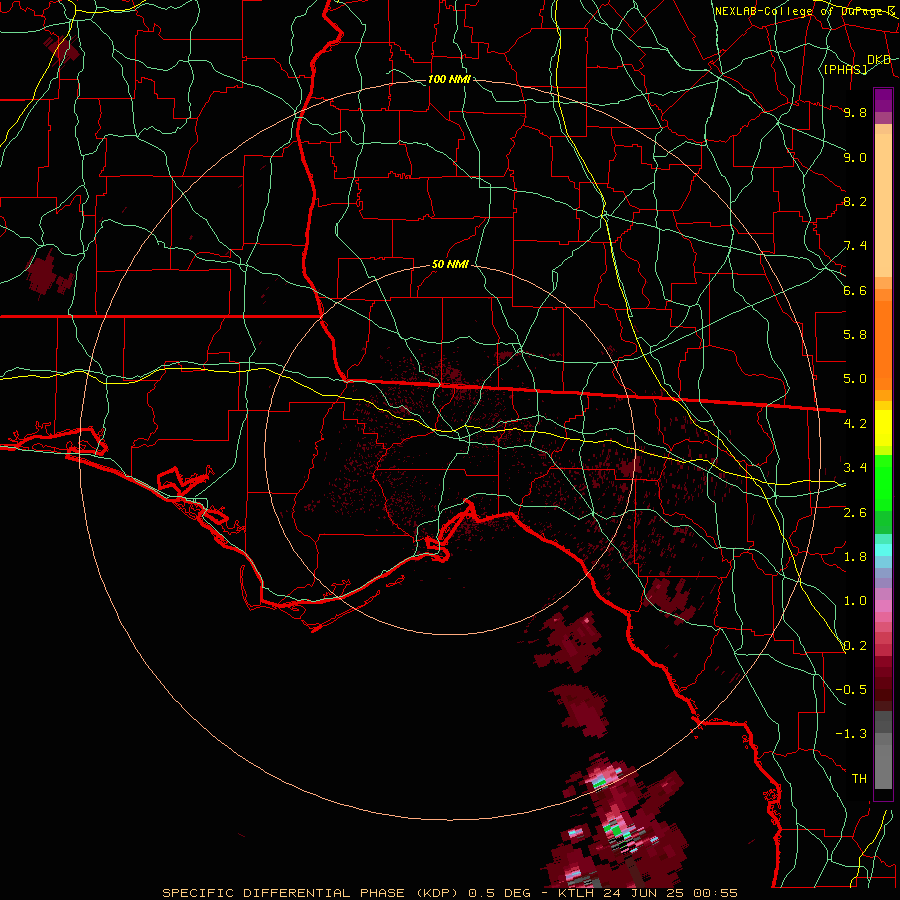
Task: Click the [PHAS] units label above the scale
Action: point(845,69)
